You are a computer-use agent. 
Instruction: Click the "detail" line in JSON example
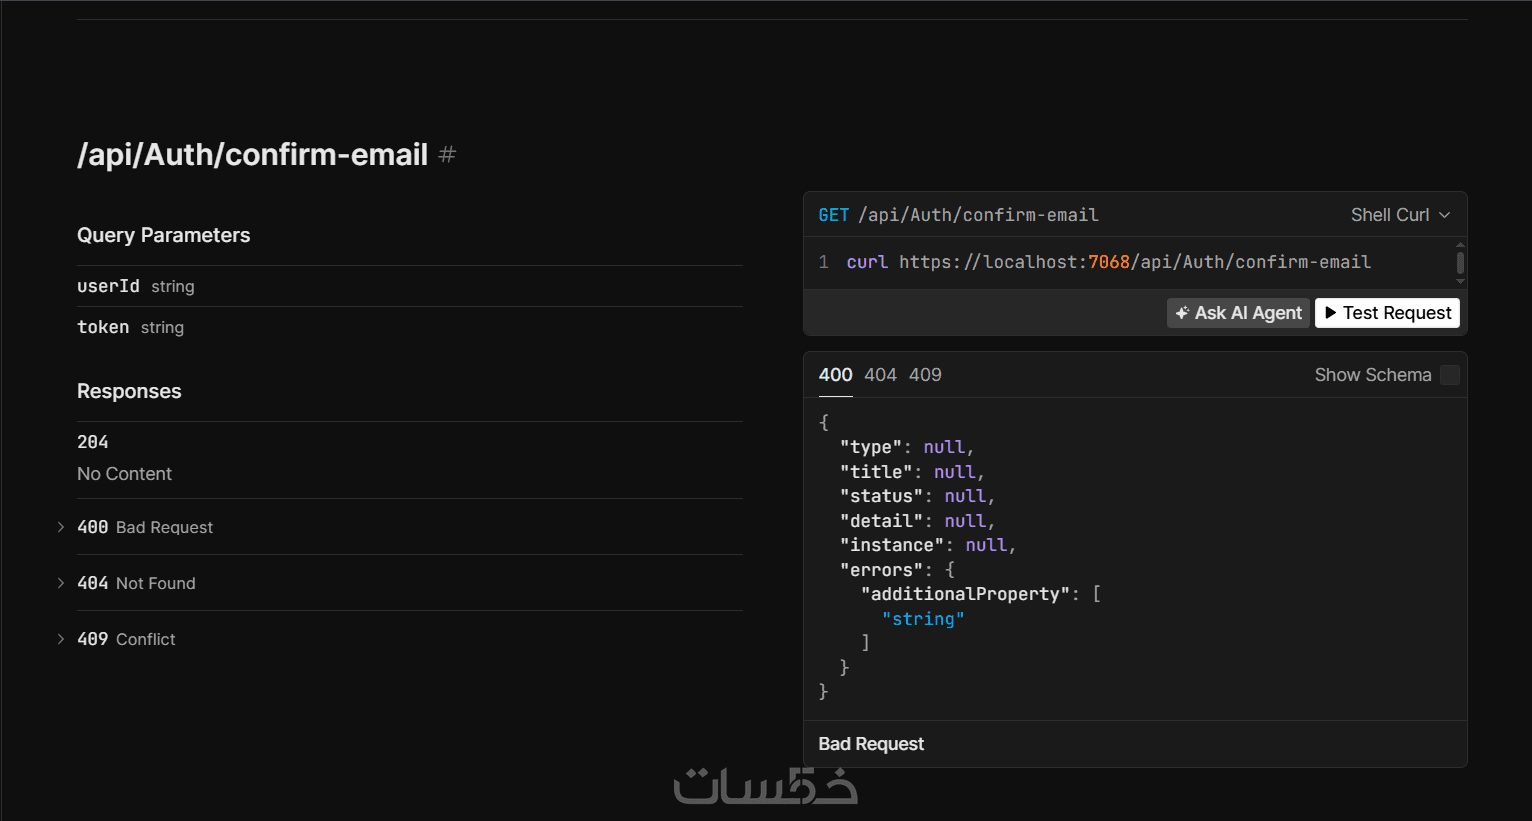pos(917,521)
